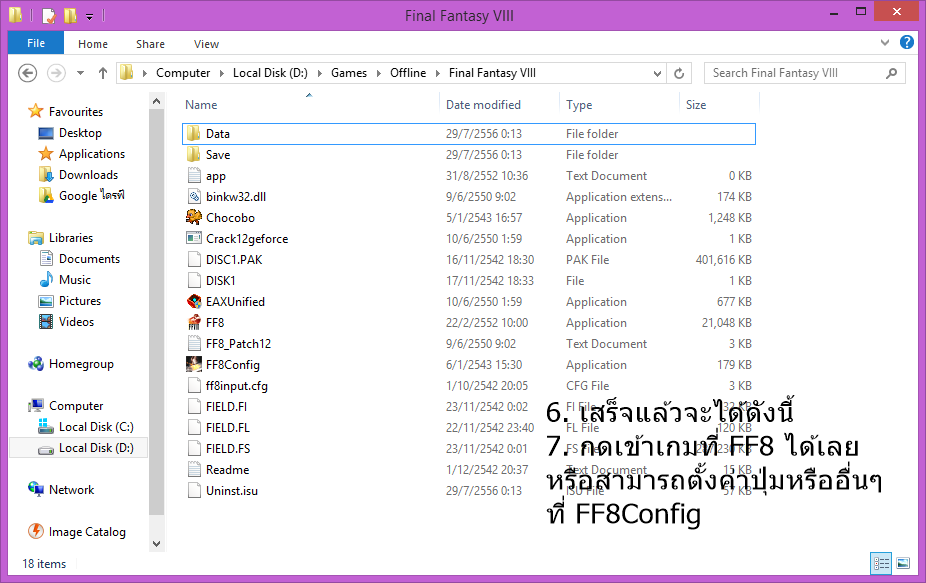Open the Chocobo application icon

194,217
